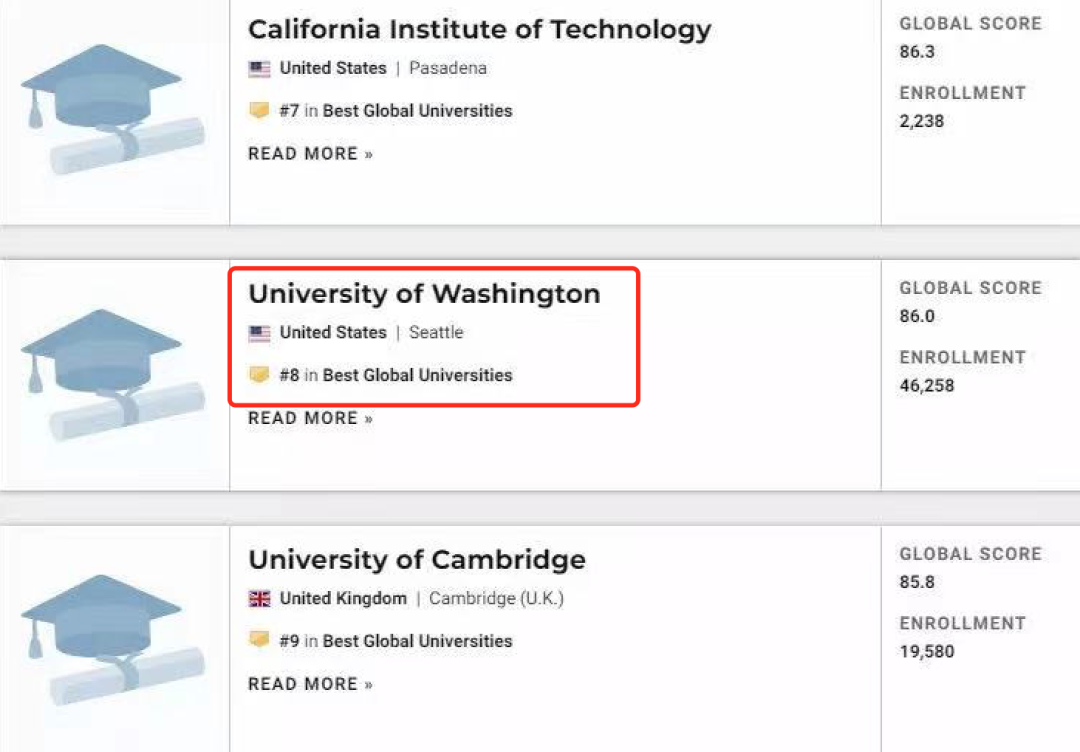Viewport: 1080px width, 752px height.
Task: Click Best Global Universities link for Washington
Action: click(417, 376)
